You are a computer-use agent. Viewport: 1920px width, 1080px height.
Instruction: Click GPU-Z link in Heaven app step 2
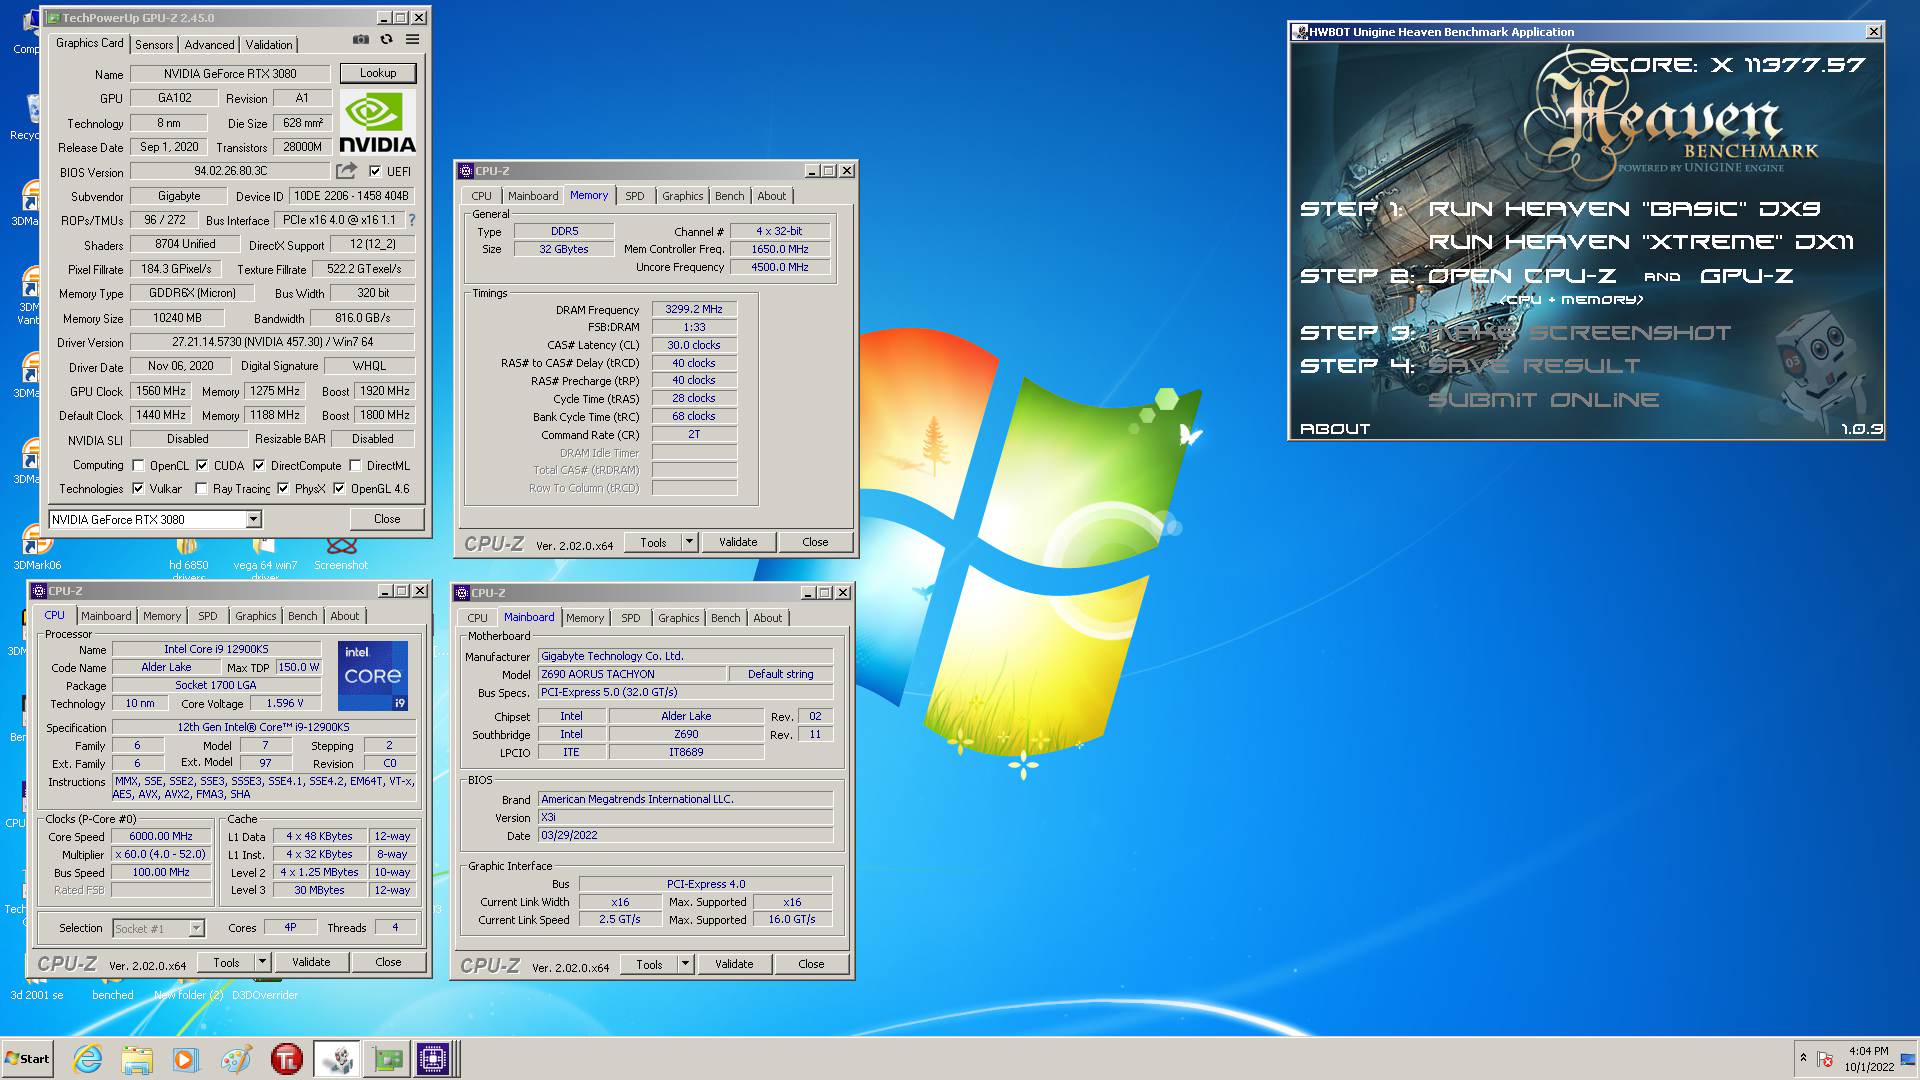click(1746, 276)
